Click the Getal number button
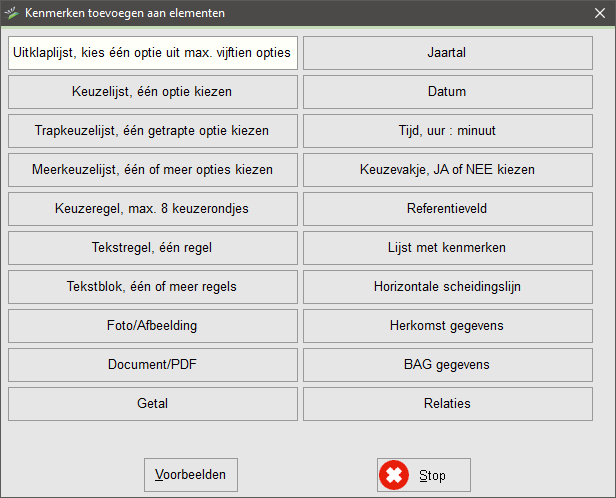The image size is (616, 498). pyautogui.click(x=153, y=404)
